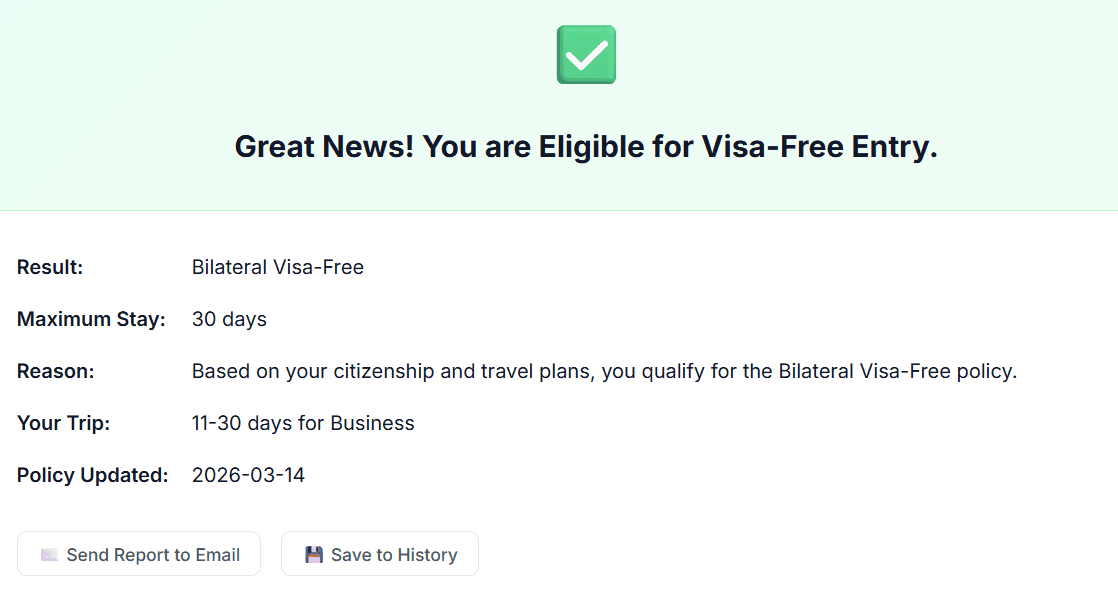1118x591 pixels.
Task: Select the 'Reason:' field label
Action: coord(55,371)
